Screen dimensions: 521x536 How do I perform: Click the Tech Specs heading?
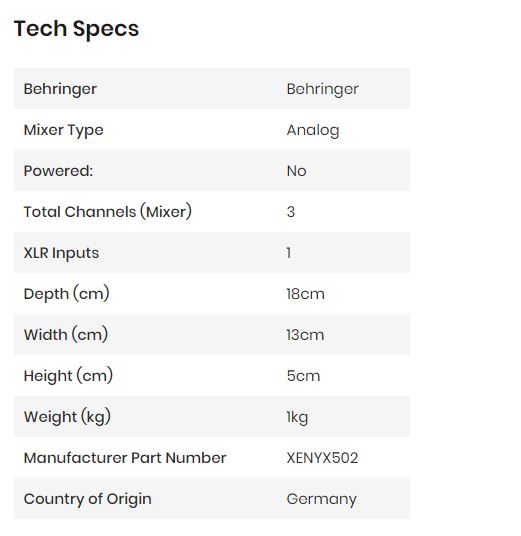76,29
